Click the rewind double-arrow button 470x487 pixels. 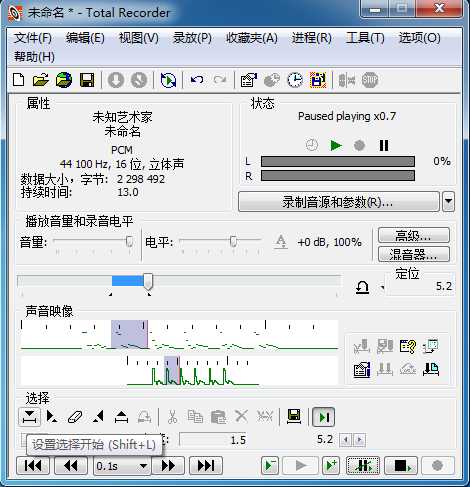click(71, 465)
